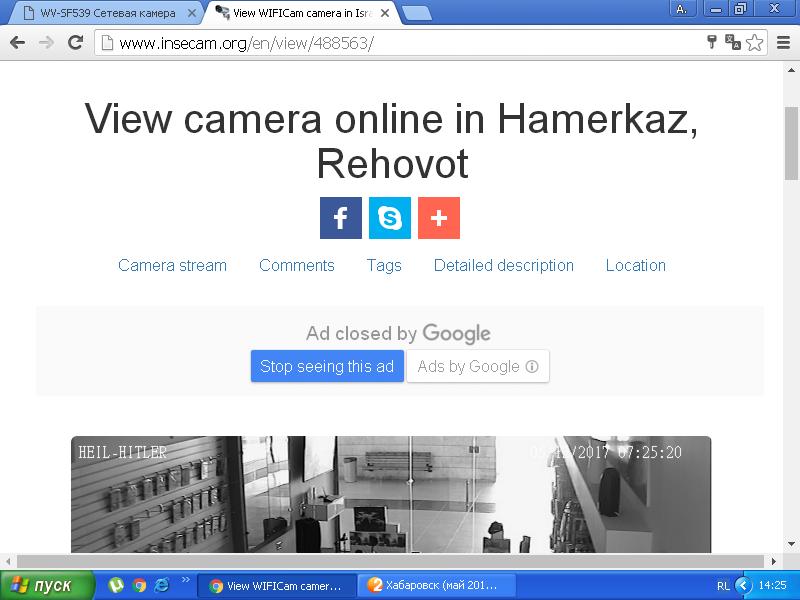Screen dimensions: 800x600
Task: Bookmark this page with the star icon
Action: (754, 43)
